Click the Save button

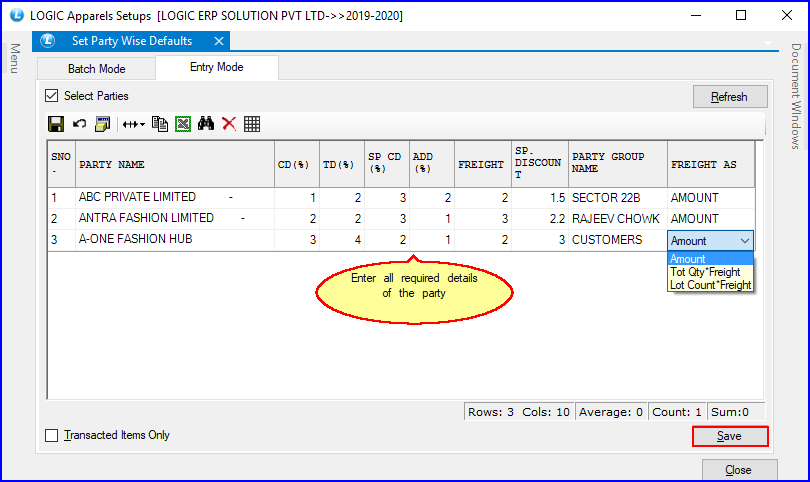click(x=730, y=436)
